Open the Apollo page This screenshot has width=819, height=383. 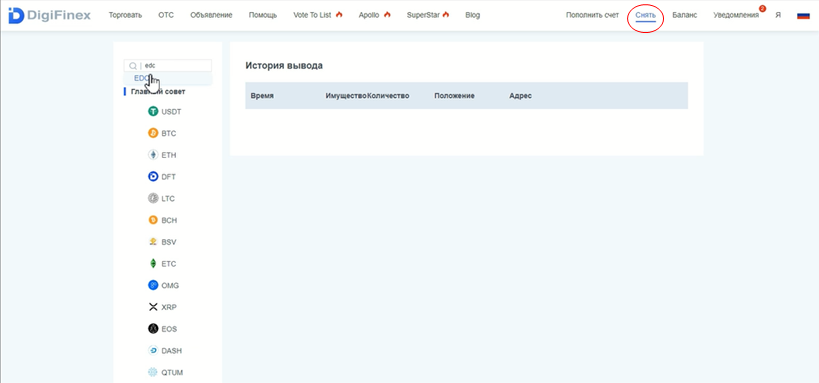click(369, 15)
